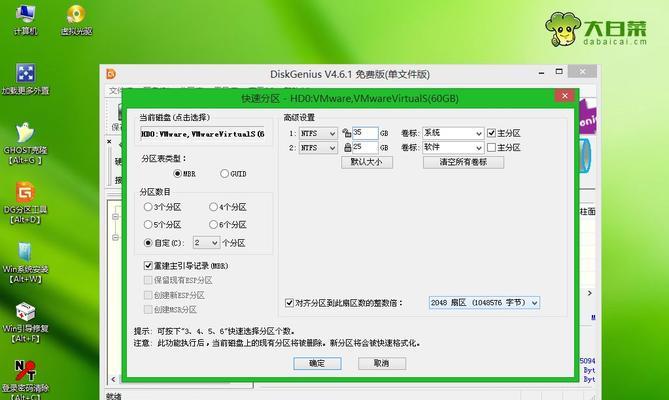Image resolution: width=669 pixels, height=400 pixels.
Task: Click partition 1 size field showing 35
Action: pyautogui.click(x=365, y=133)
